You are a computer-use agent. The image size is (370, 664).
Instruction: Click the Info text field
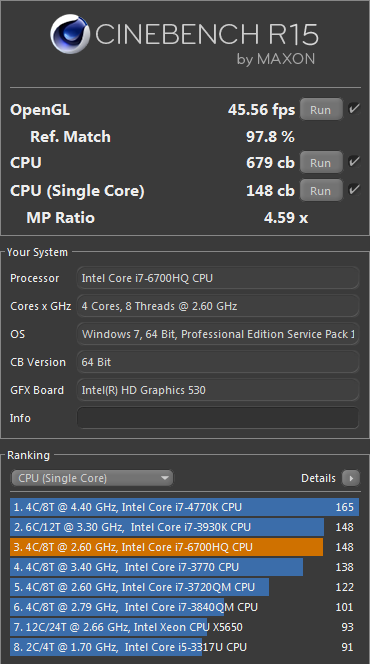click(x=218, y=418)
